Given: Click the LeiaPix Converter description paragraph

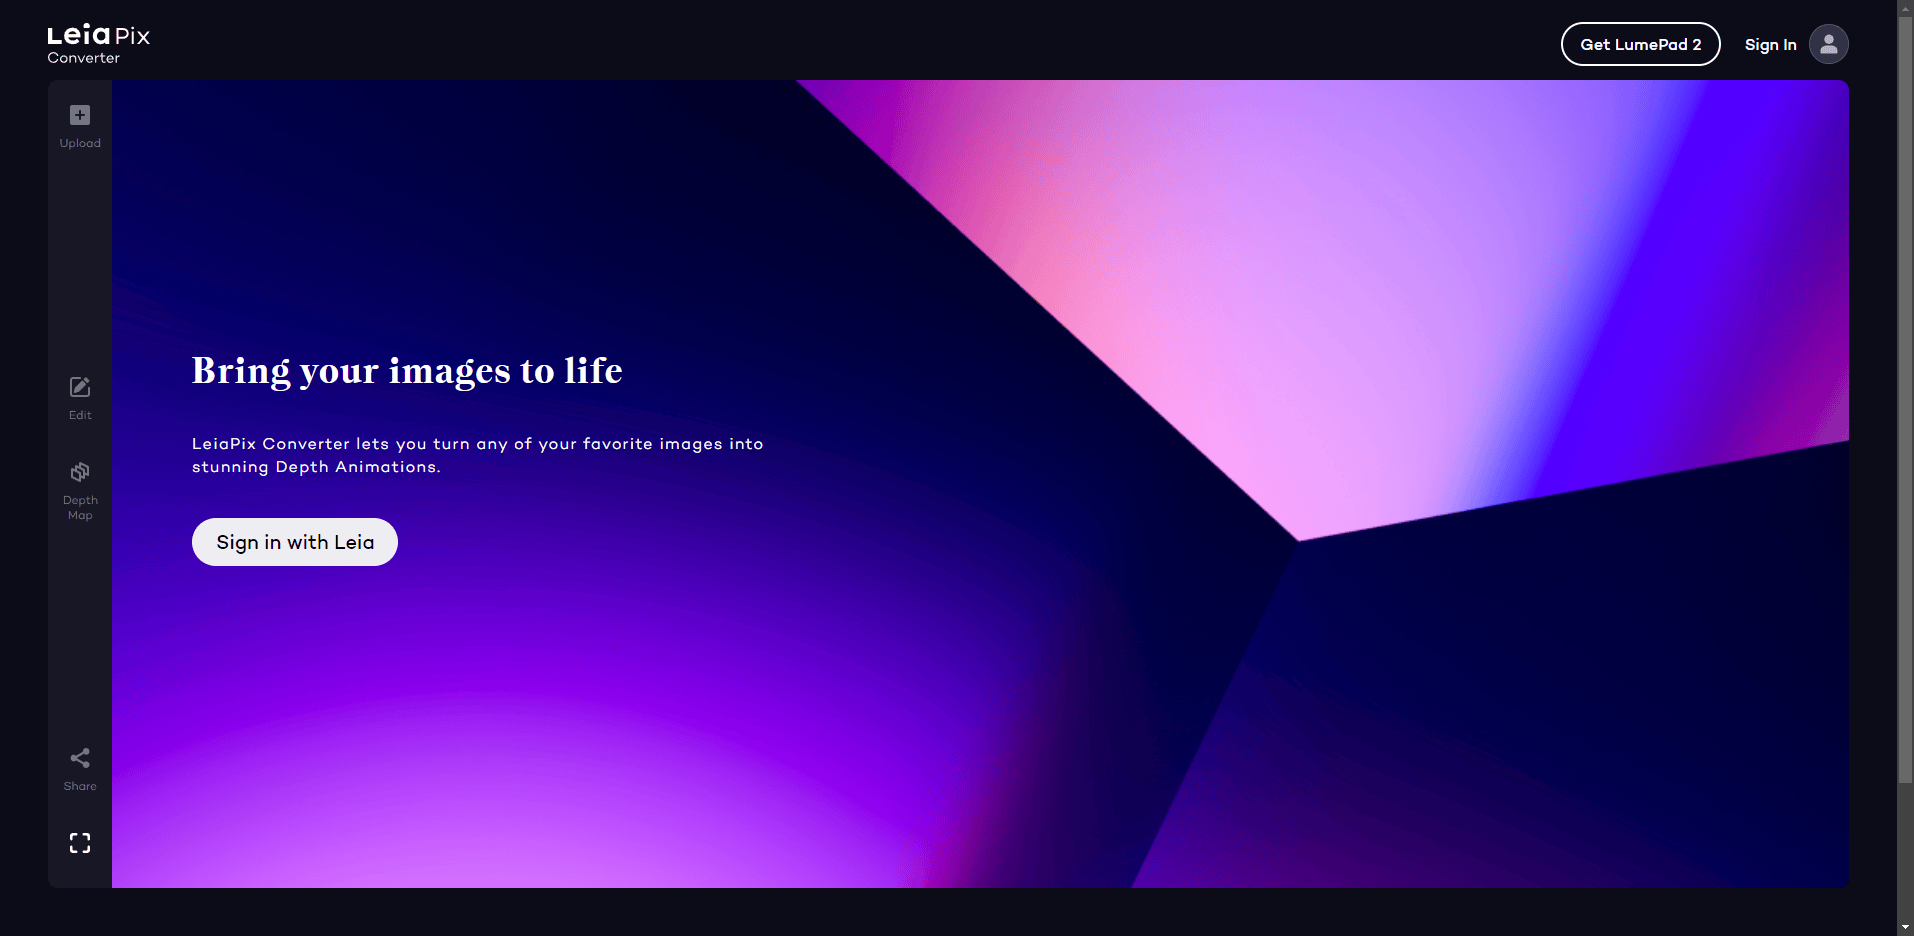Looking at the screenshot, I should pos(477,455).
